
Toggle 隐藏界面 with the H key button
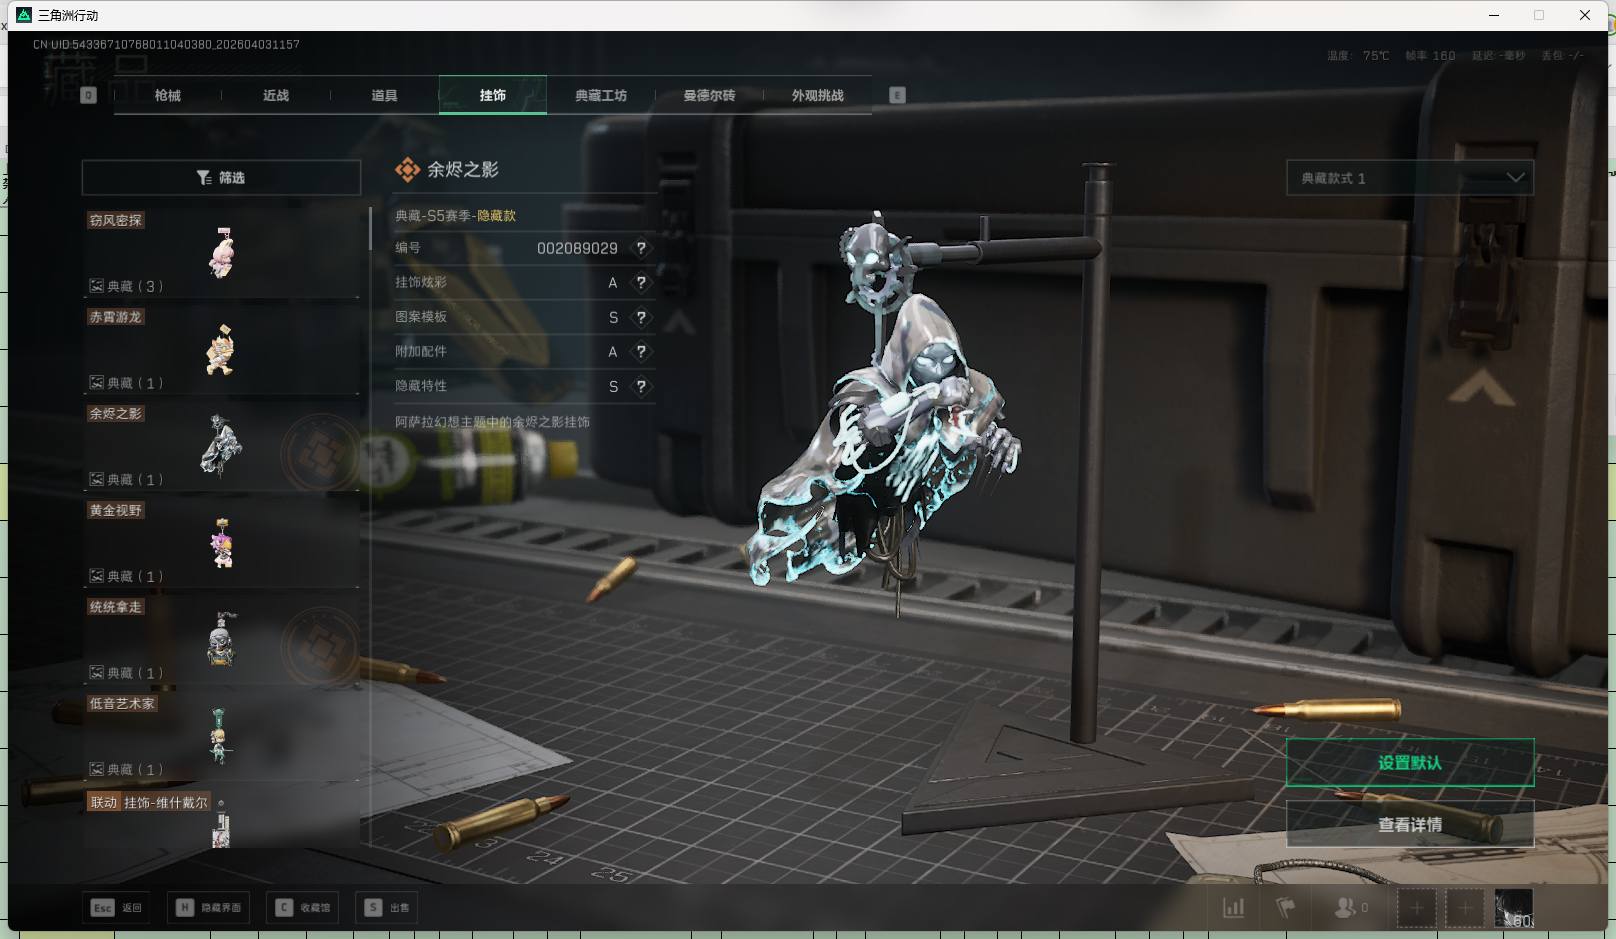209,908
